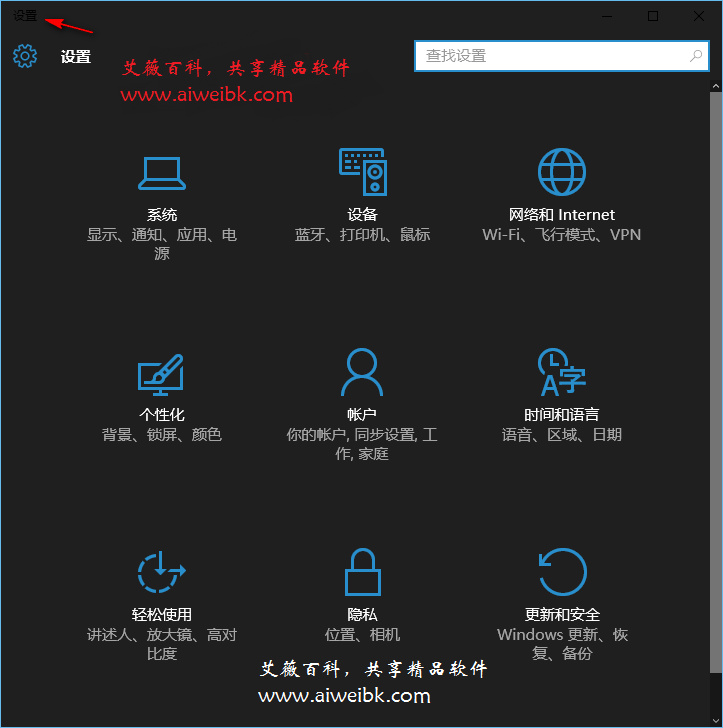The width and height of the screenshot is (723, 728).
Task: Open the Ease of Access (轻松使用) icon
Action: (x=161, y=572)
